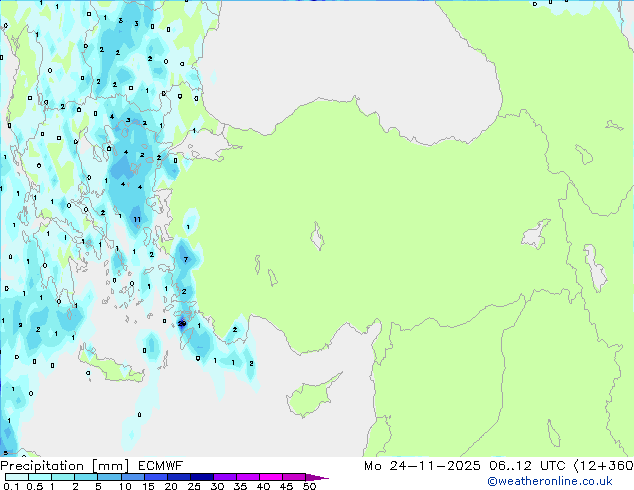Click the 10–15 mm legend swatch
The height and width of the screenshot is (490, 634).
132,477
